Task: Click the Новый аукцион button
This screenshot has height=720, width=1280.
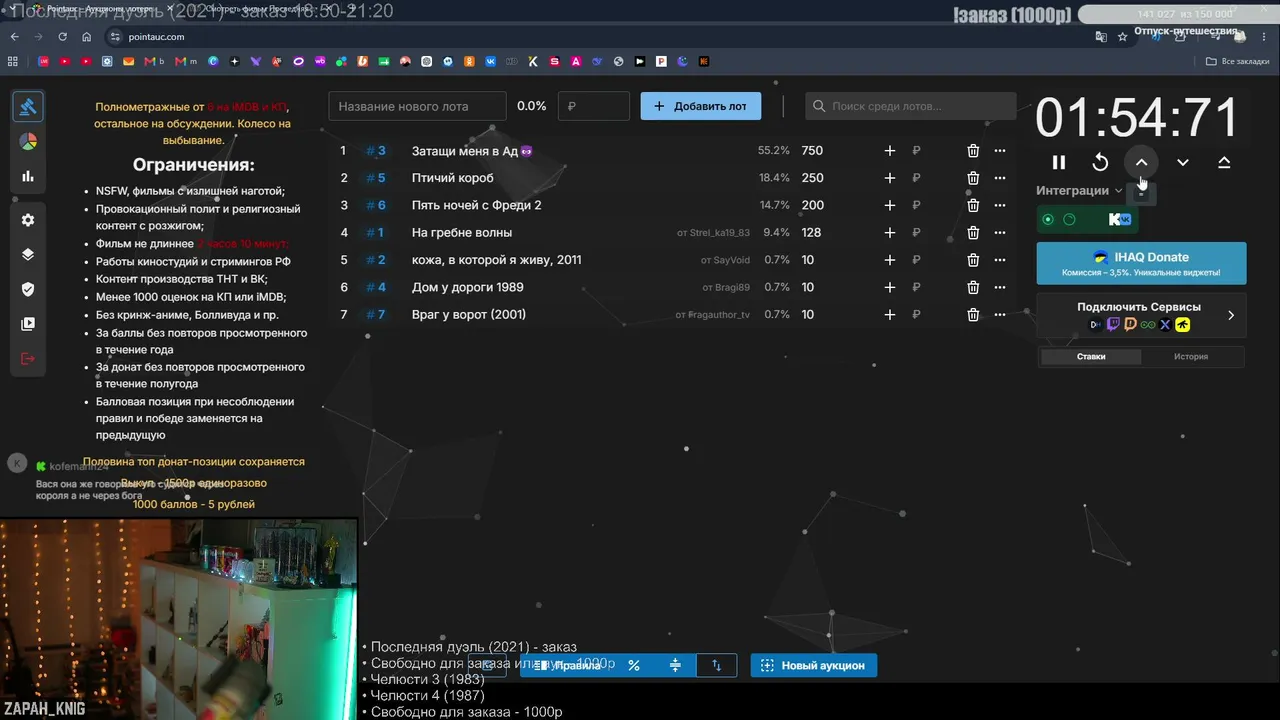Action: click(814, 665)
